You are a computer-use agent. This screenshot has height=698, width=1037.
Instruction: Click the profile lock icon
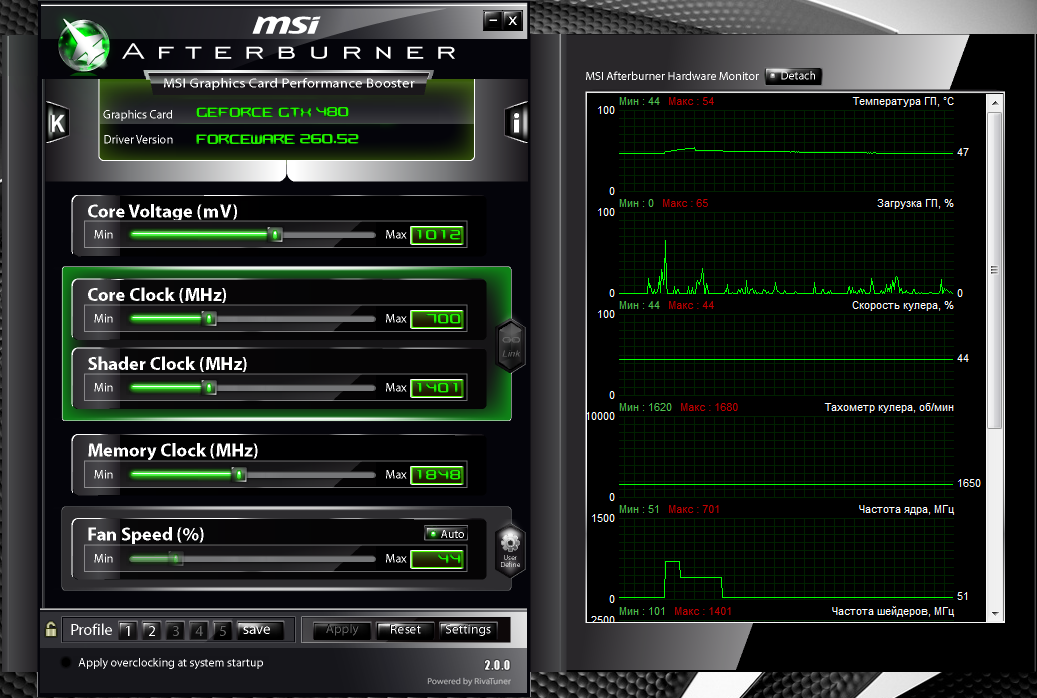51,629
